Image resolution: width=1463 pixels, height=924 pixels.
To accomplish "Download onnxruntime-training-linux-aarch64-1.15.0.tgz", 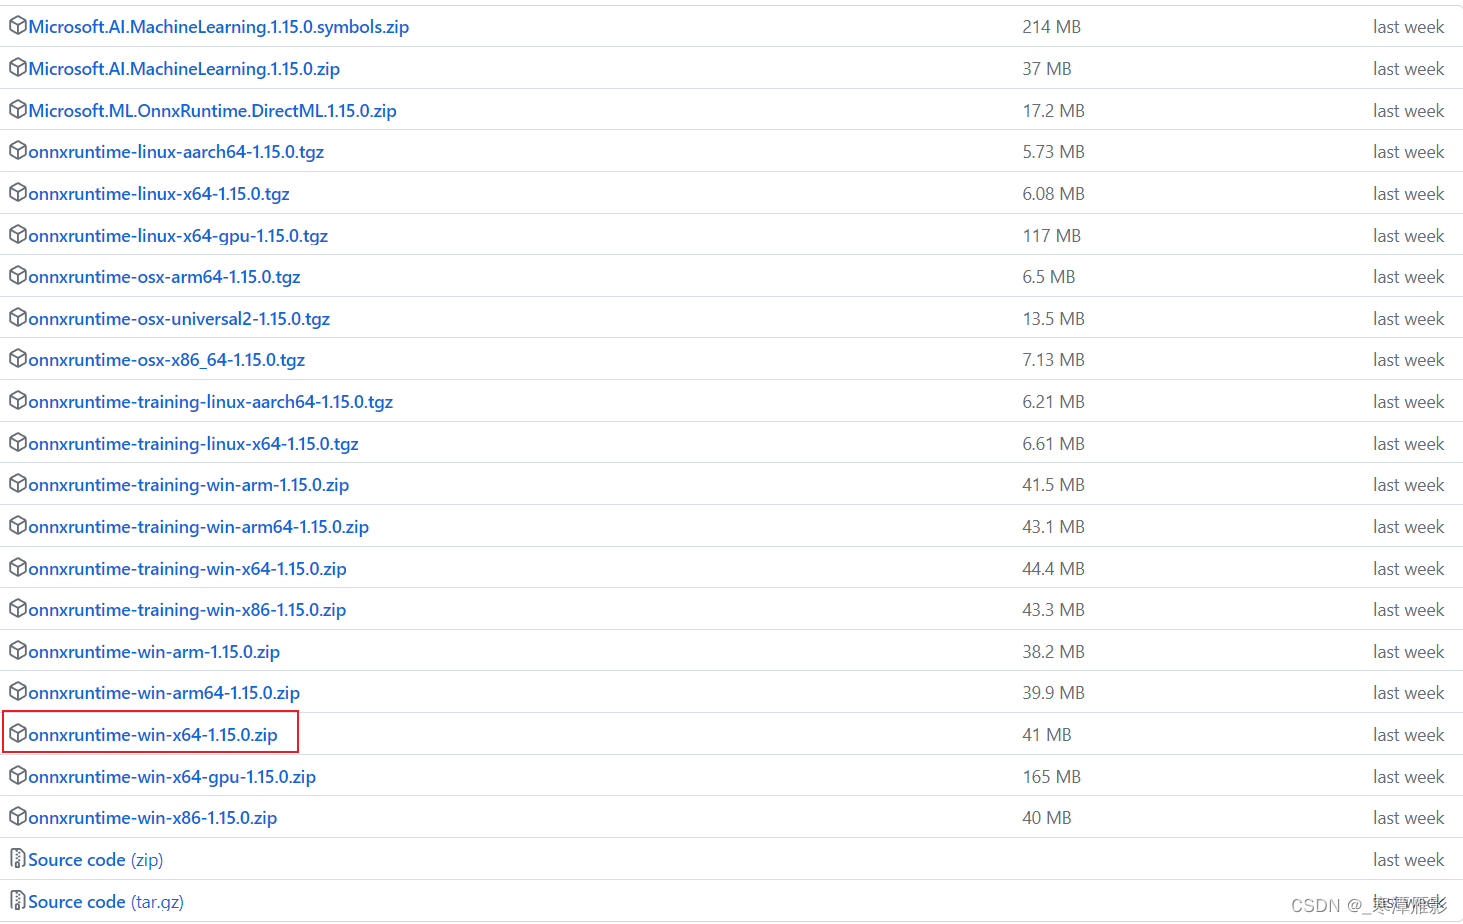I will click(x=211, y=402).
